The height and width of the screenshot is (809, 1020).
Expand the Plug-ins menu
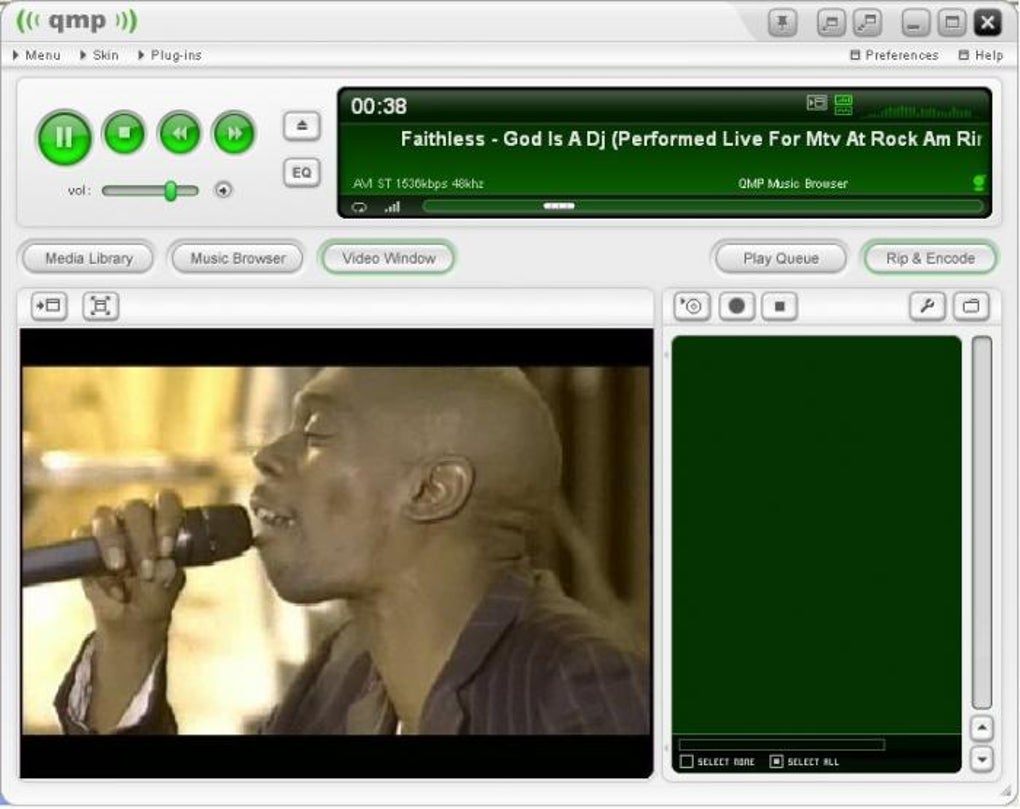[x=170, y=55]
